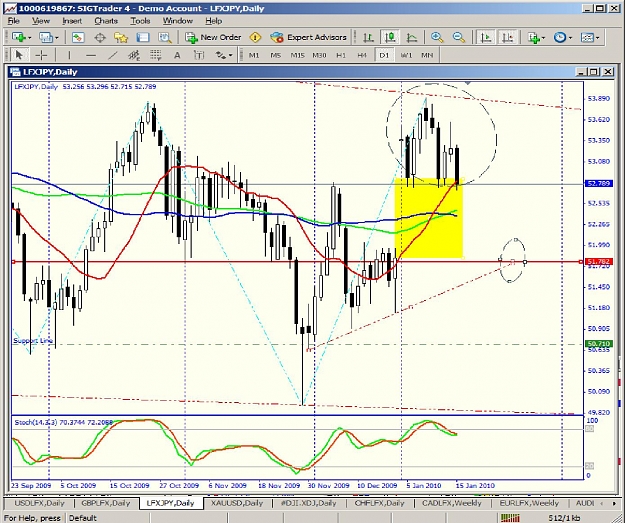Screen dimensions: 625x523
Task: Click the Zoom In magnifier
Action: pyautogui.click(x=437, y=37)
